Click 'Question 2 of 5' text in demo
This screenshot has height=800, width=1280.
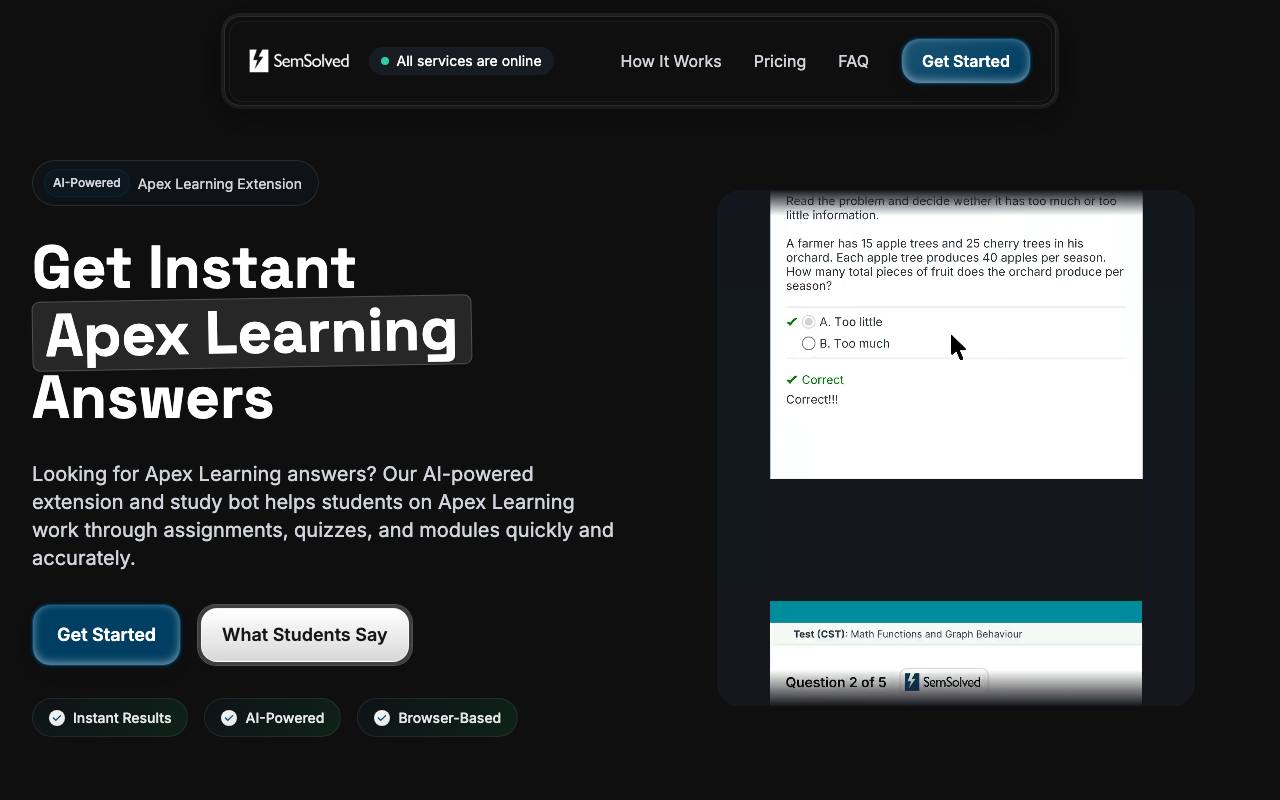point(836,682)
